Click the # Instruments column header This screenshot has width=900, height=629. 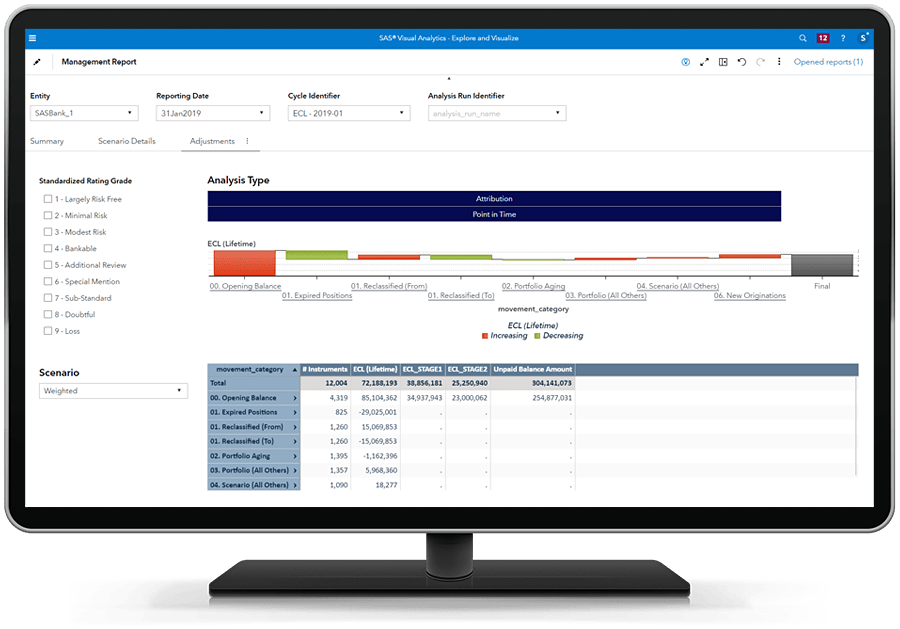(325, 370)
